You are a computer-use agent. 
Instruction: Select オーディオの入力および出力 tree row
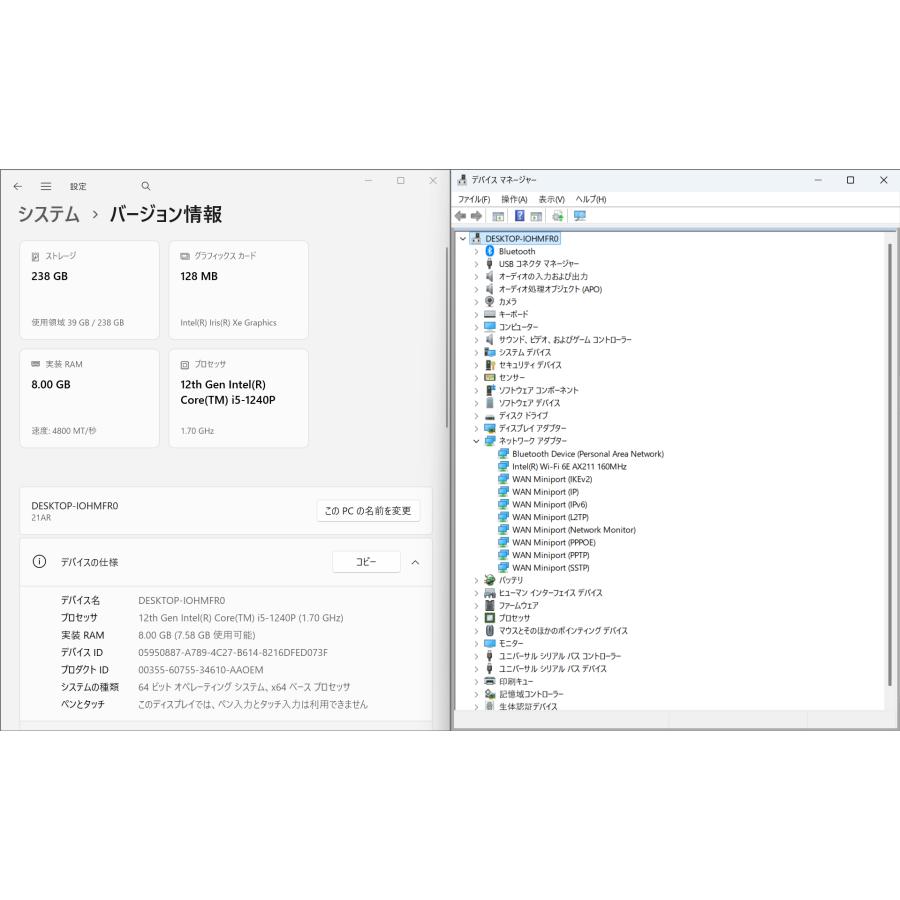543,276
